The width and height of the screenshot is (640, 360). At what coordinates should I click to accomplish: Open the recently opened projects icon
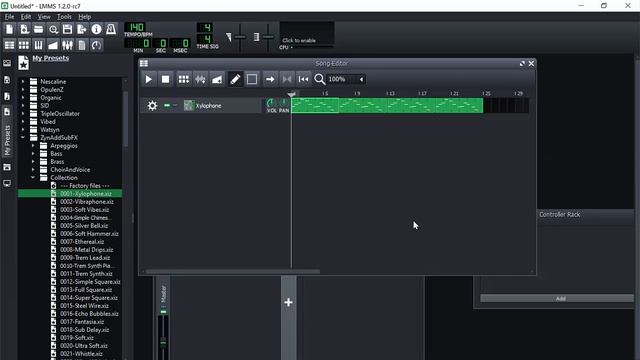[x=53, y=29]
